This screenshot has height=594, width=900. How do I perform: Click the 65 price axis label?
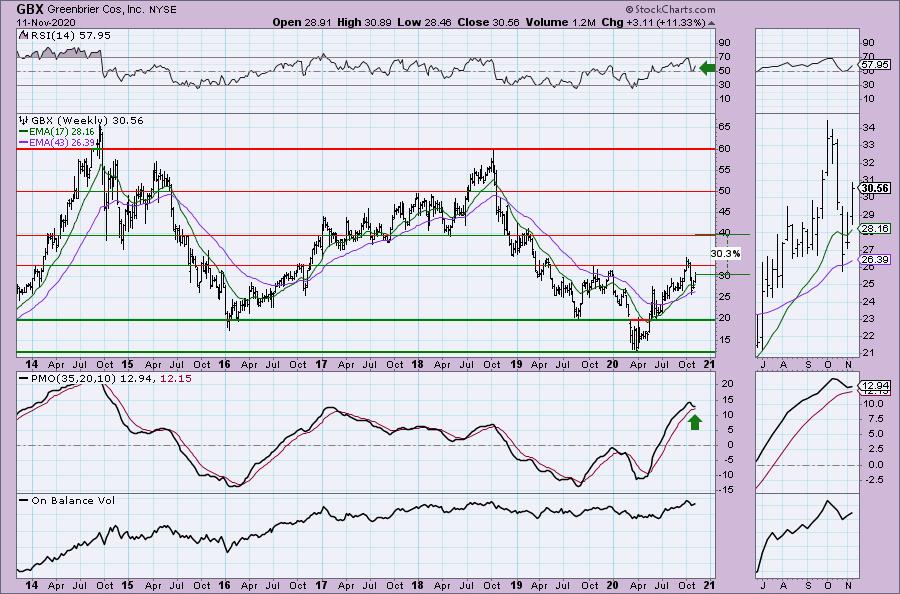click(x=725, y=126)
